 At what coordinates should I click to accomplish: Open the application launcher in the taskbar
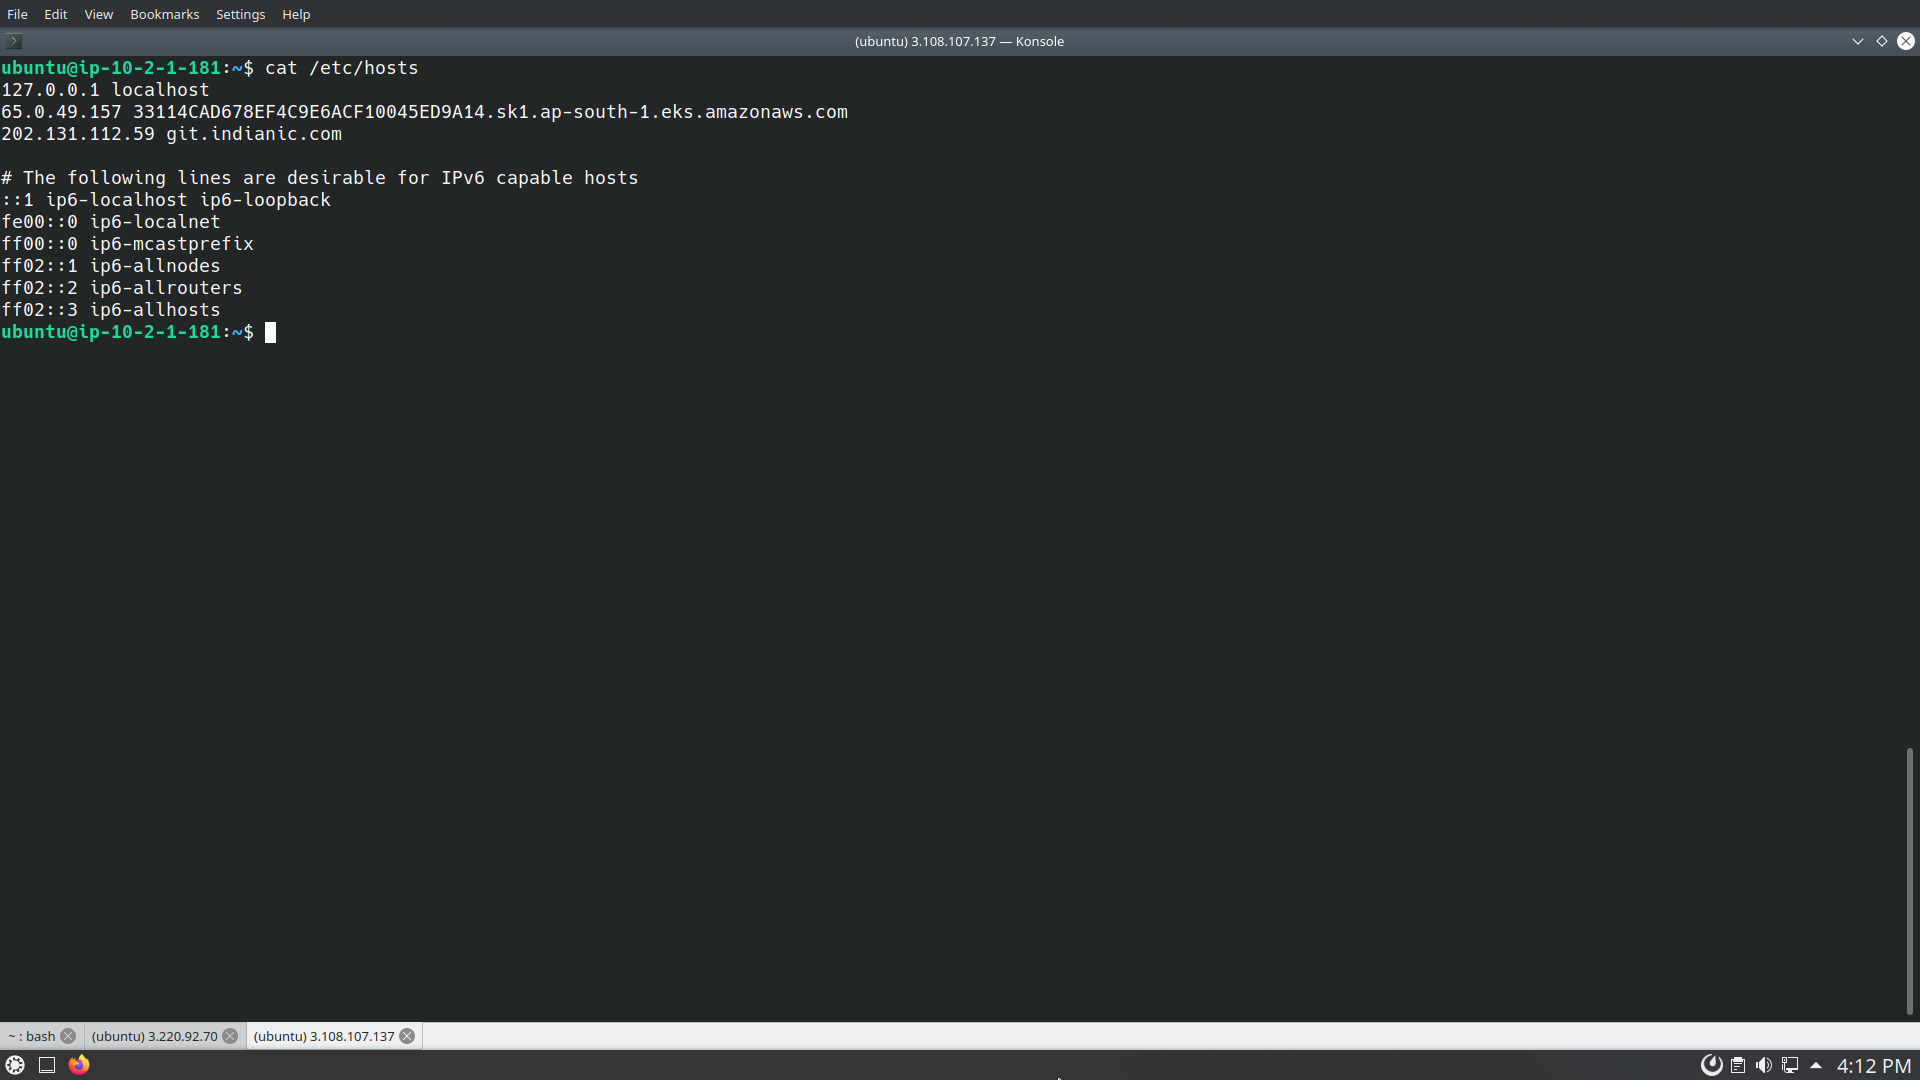pos(15,1064)
